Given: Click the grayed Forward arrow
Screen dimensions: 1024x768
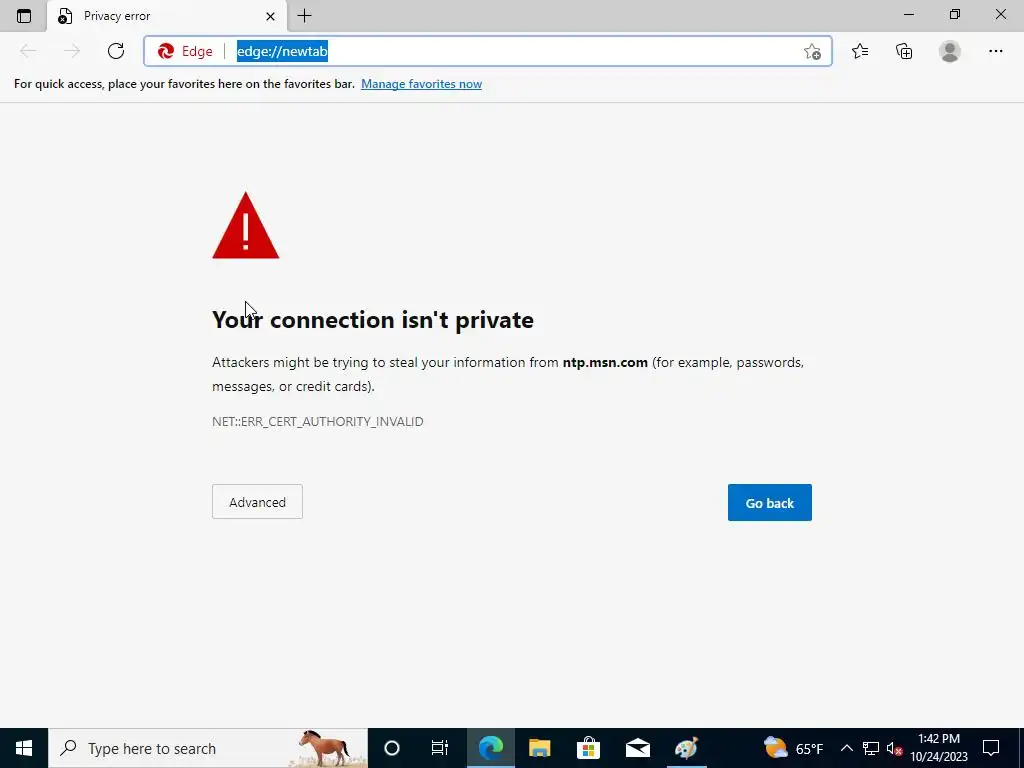Looking at the screenshot, I should (72, 51).
